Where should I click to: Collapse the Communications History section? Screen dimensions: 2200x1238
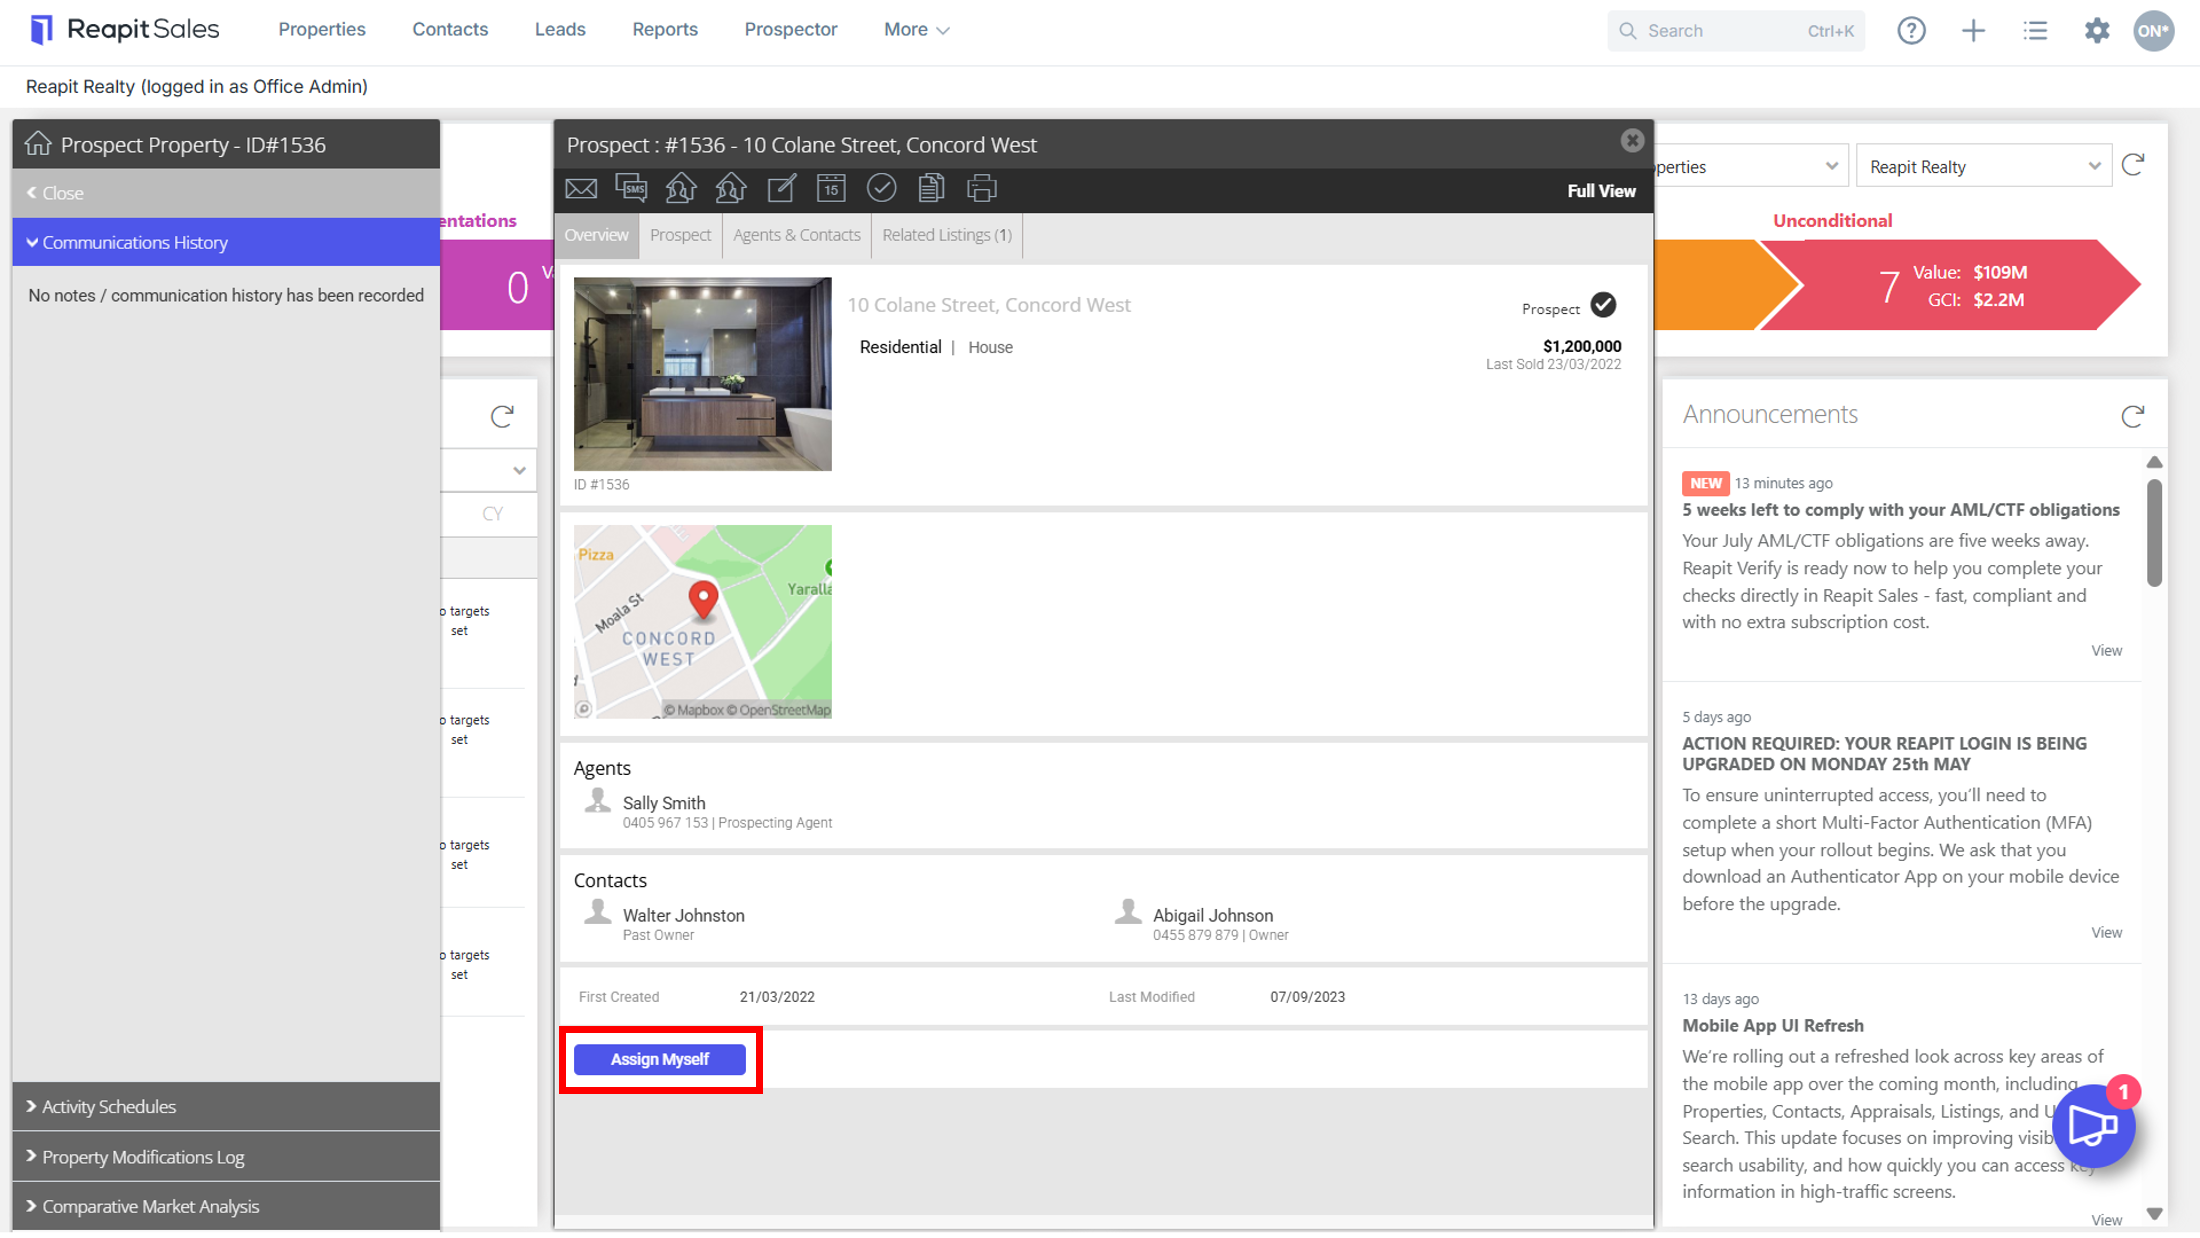click(226, 243)
